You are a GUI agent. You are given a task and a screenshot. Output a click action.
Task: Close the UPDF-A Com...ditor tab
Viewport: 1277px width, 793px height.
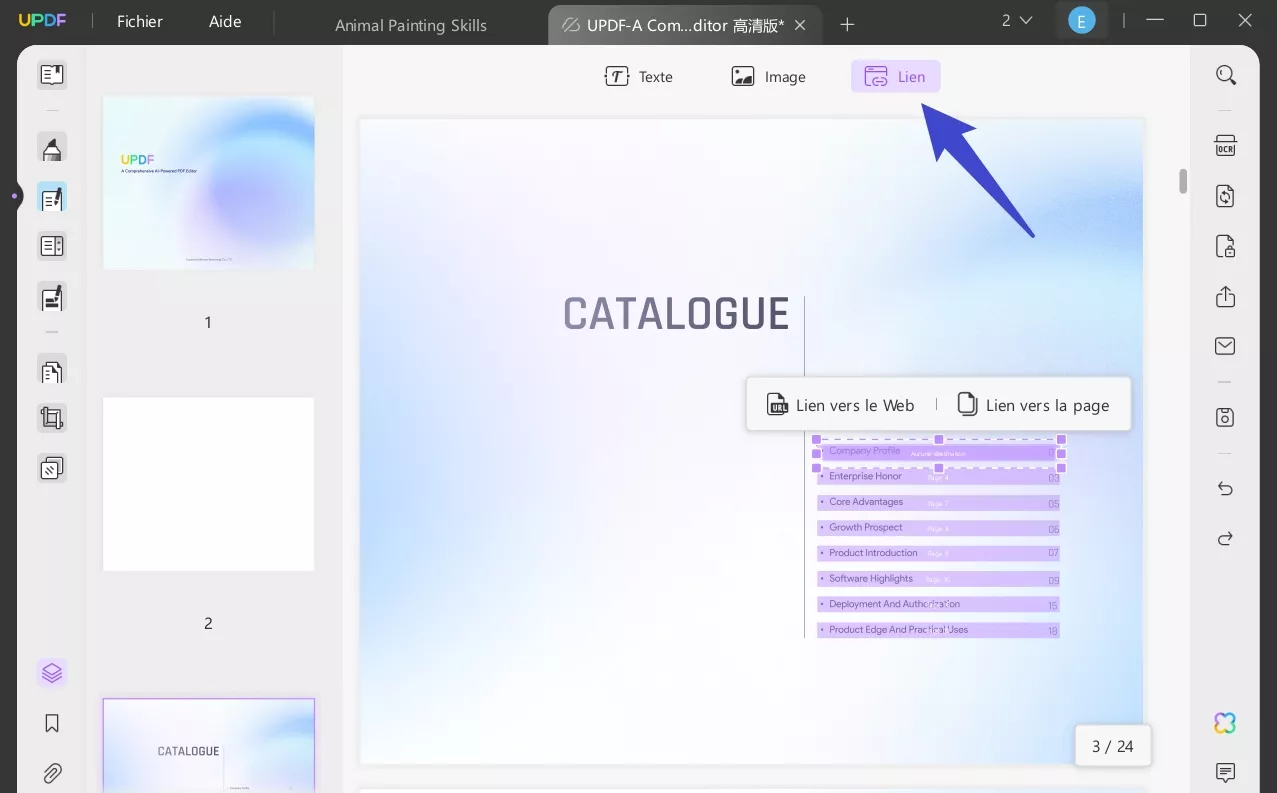pos(800,25)
